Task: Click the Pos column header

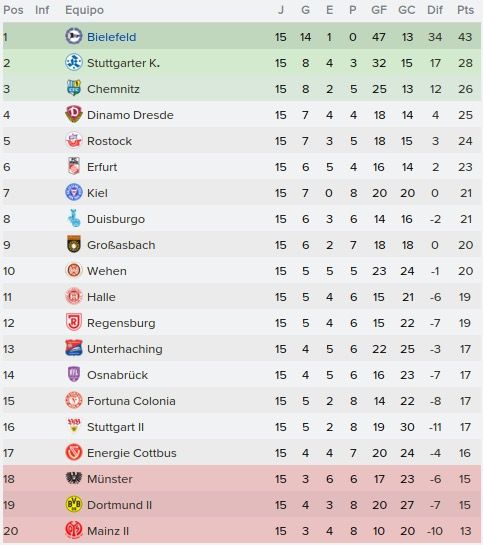Action: [13, 10]
